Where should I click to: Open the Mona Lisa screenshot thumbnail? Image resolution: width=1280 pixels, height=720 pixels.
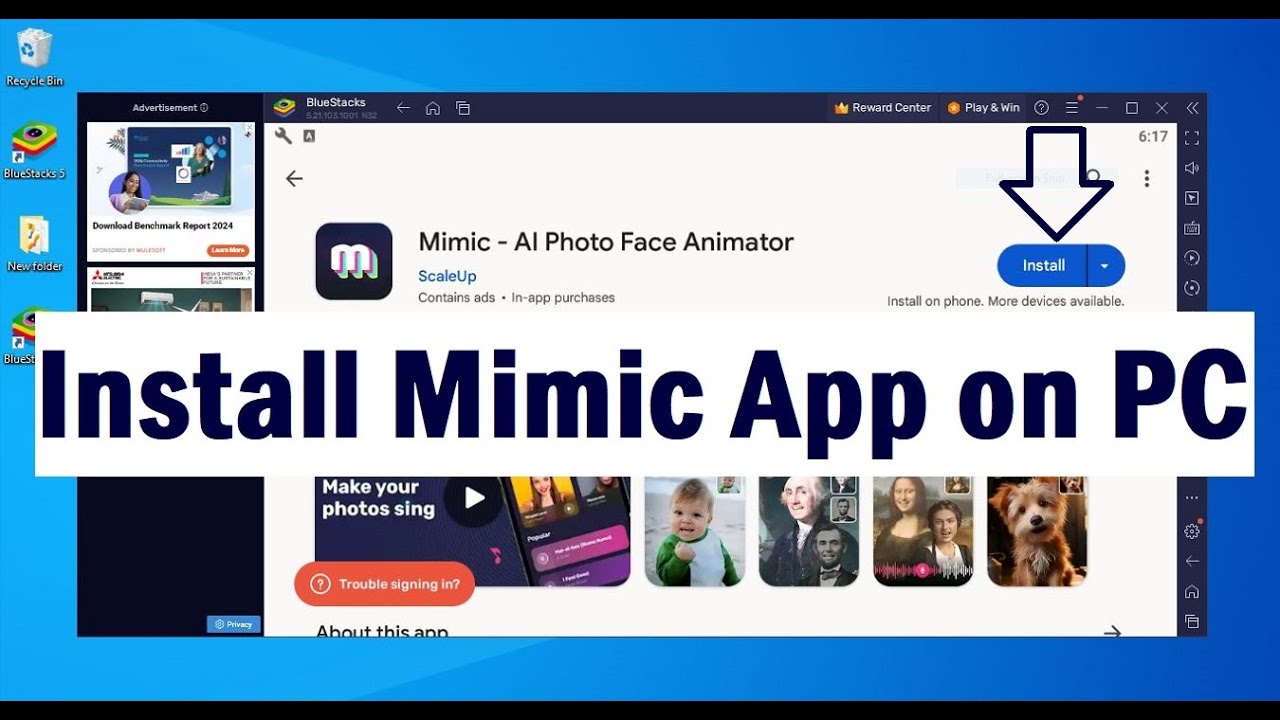point(923,531)
